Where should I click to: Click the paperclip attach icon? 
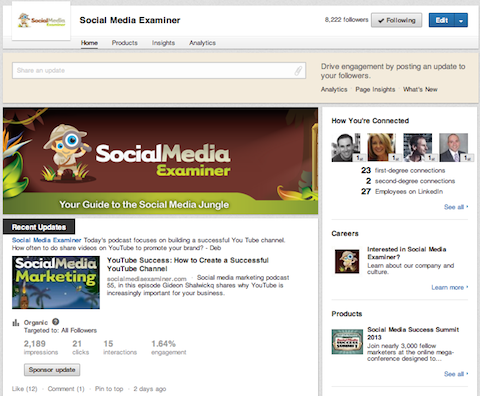click(x=298, y=70)
